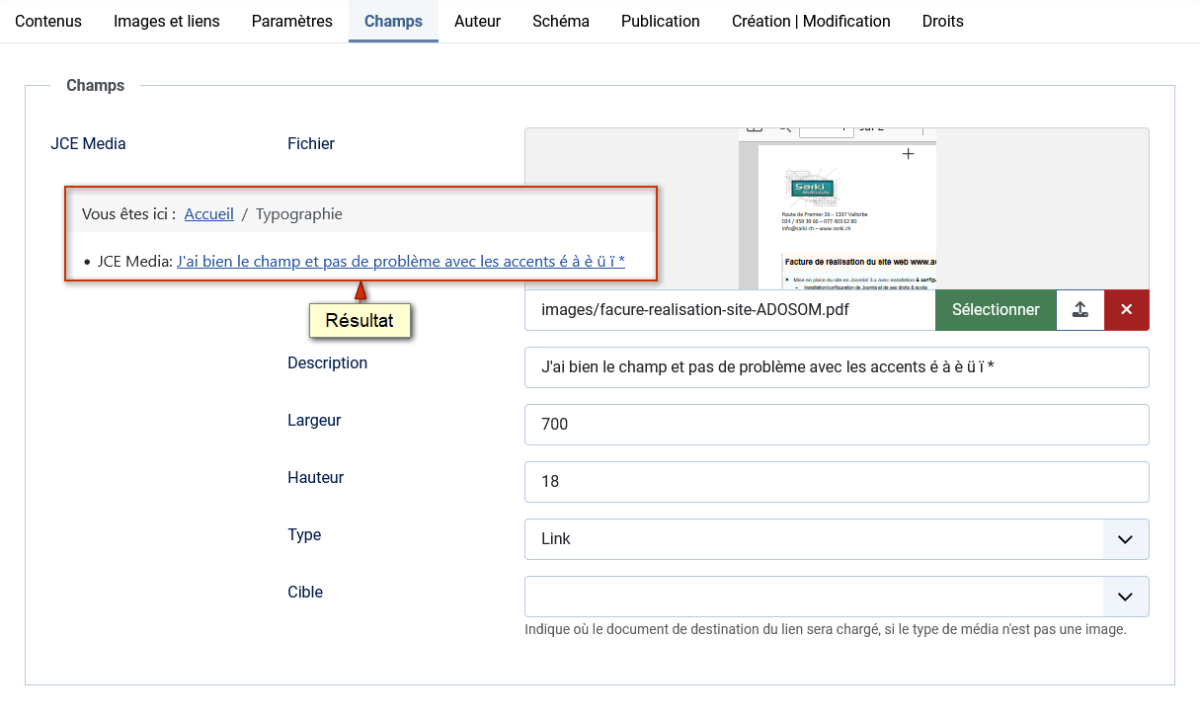The height and width of the screenshot is (708, 1200).
Task: Open the Type dropdown showing Link
Action: (837, 539)
